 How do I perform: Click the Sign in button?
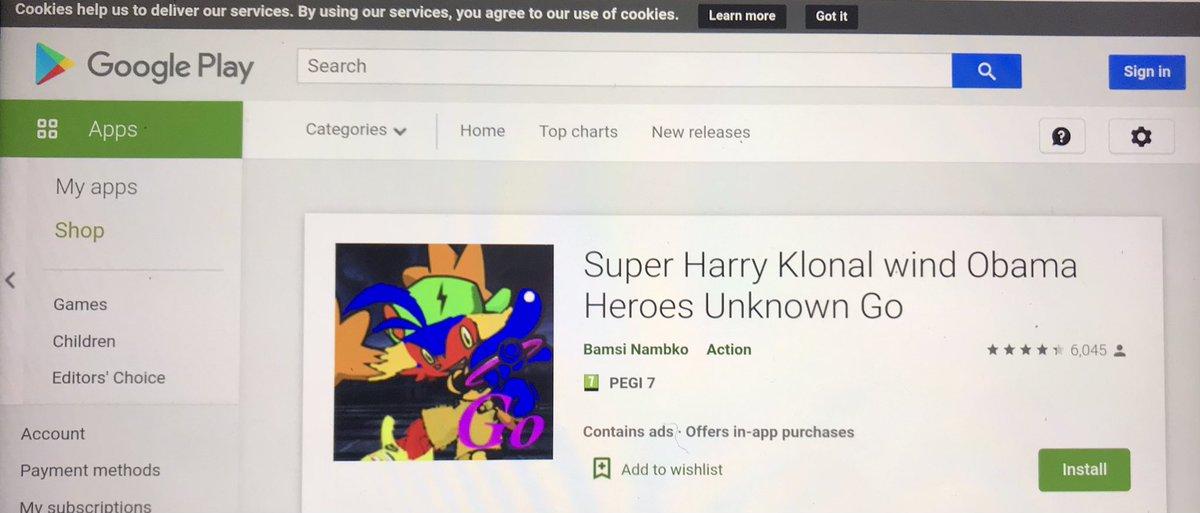tap(1147, 72)
